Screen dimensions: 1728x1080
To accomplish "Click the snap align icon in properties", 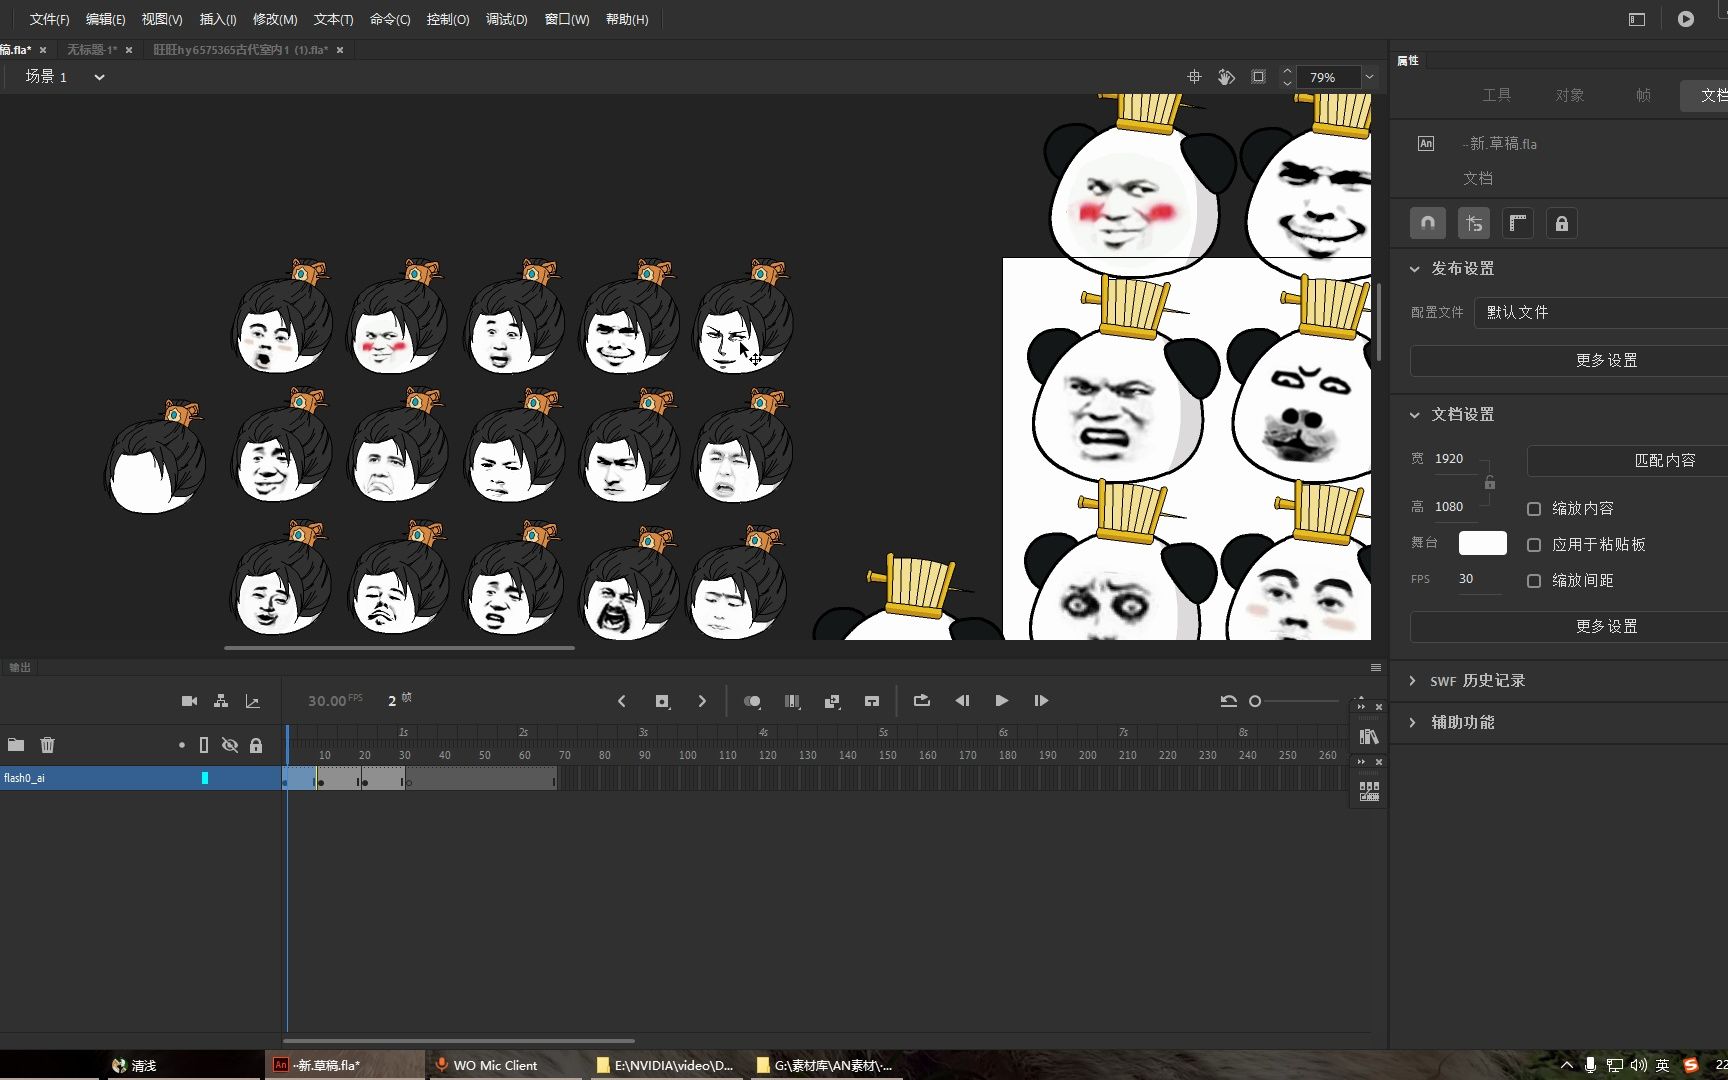I will pos(1474,223).
